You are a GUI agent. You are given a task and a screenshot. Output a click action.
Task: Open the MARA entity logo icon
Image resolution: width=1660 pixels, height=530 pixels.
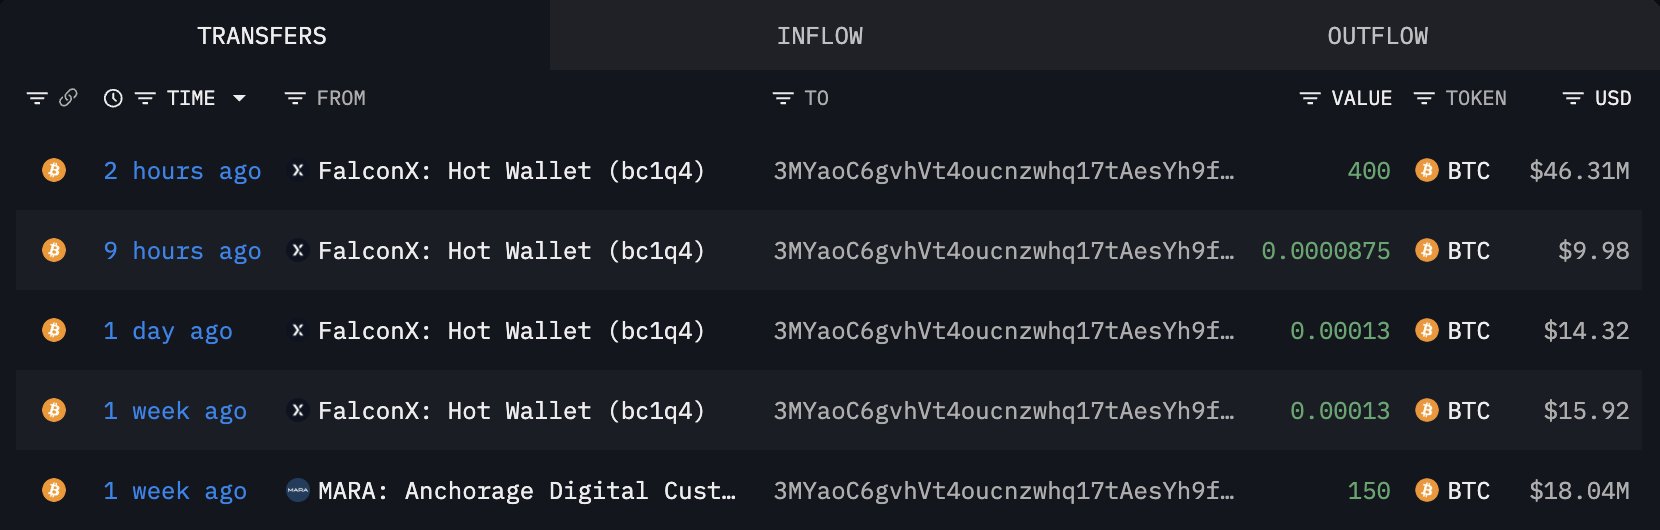[297, 490]
